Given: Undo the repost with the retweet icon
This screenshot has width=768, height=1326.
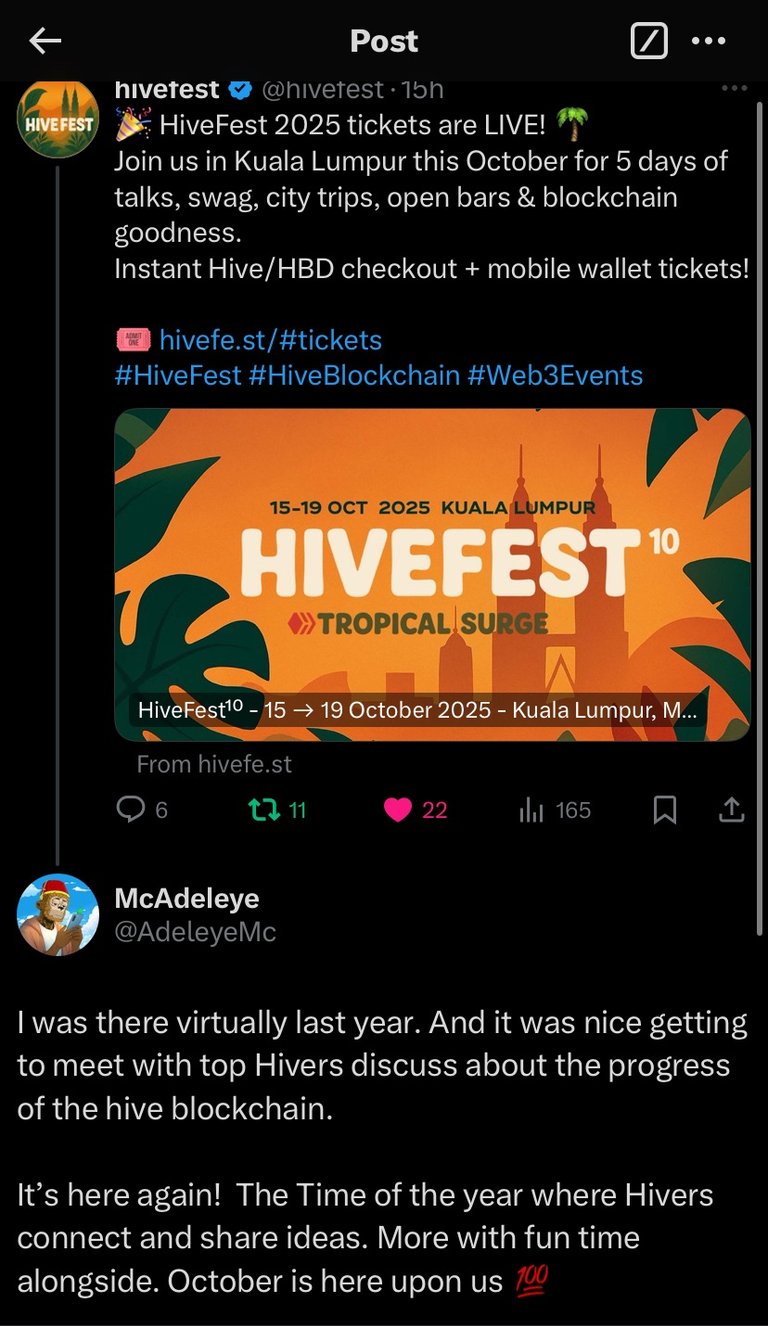Looking at the screenshot, I should [262, 809].
